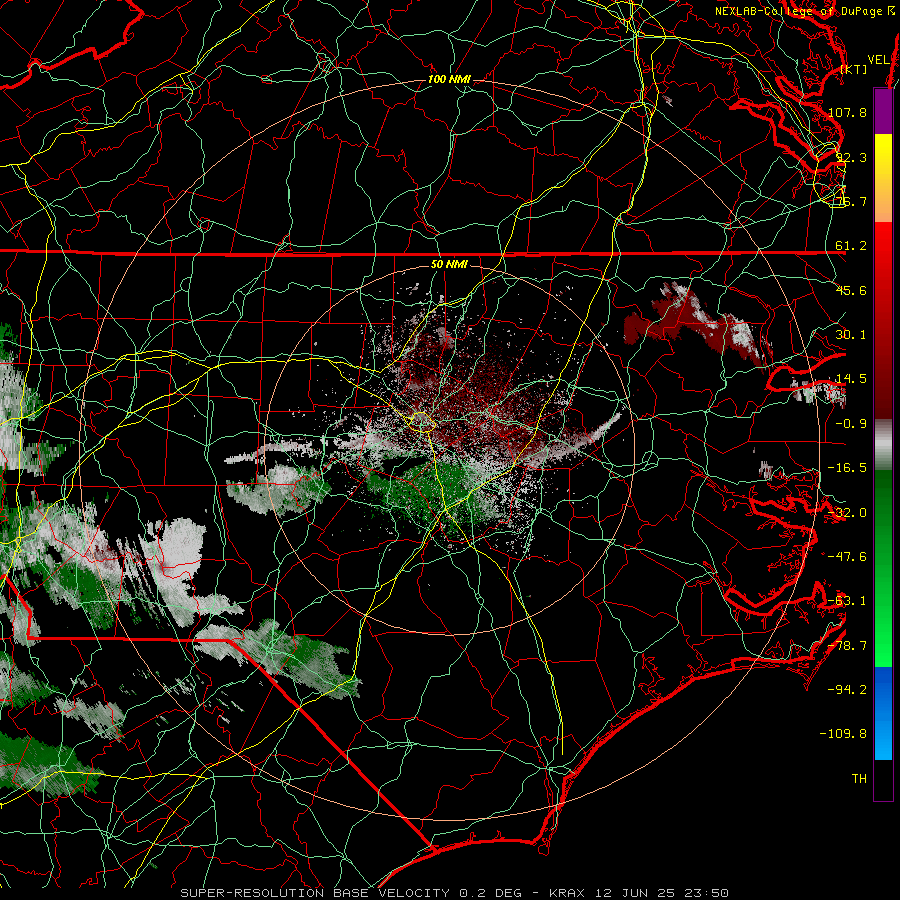Click the 107.8 velocity scale value
Screen dimensions: 900x900
pos(847,112)
